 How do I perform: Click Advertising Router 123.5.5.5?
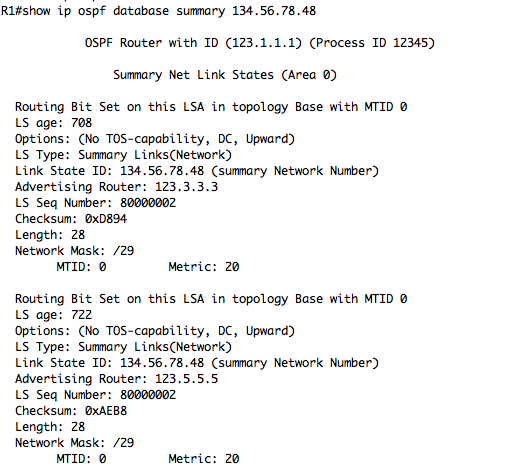click(116, 379)
